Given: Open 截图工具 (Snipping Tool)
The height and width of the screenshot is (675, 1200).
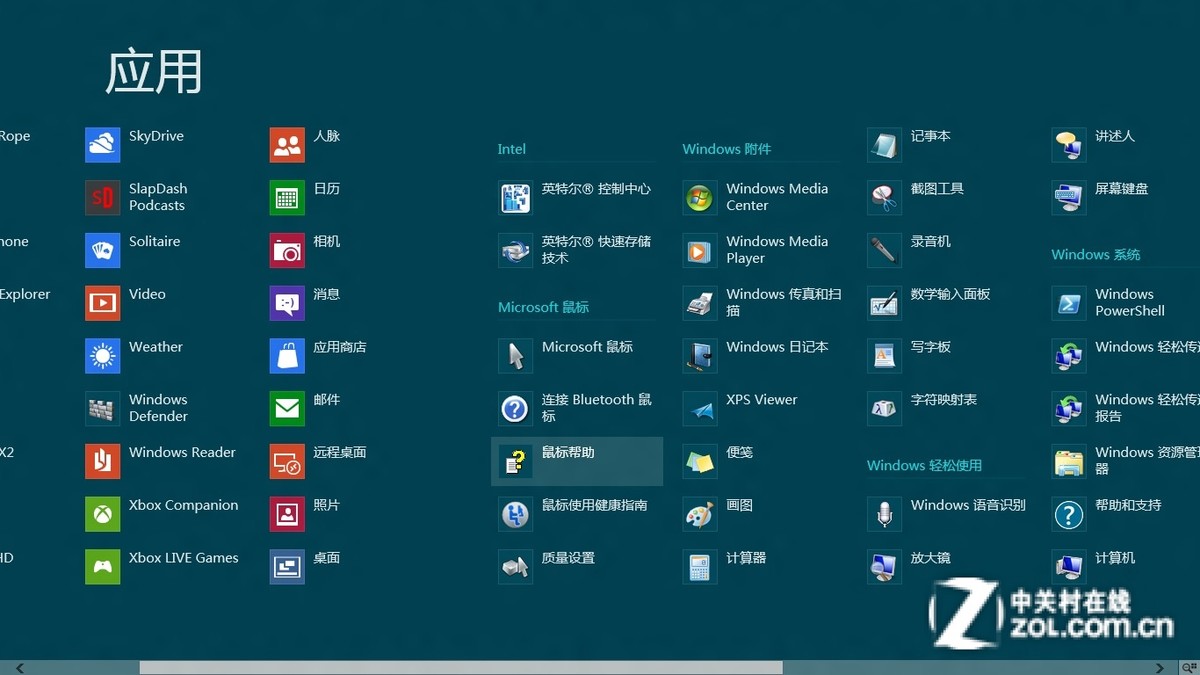Looking at the screenshot, I should [x=884, y=197].
